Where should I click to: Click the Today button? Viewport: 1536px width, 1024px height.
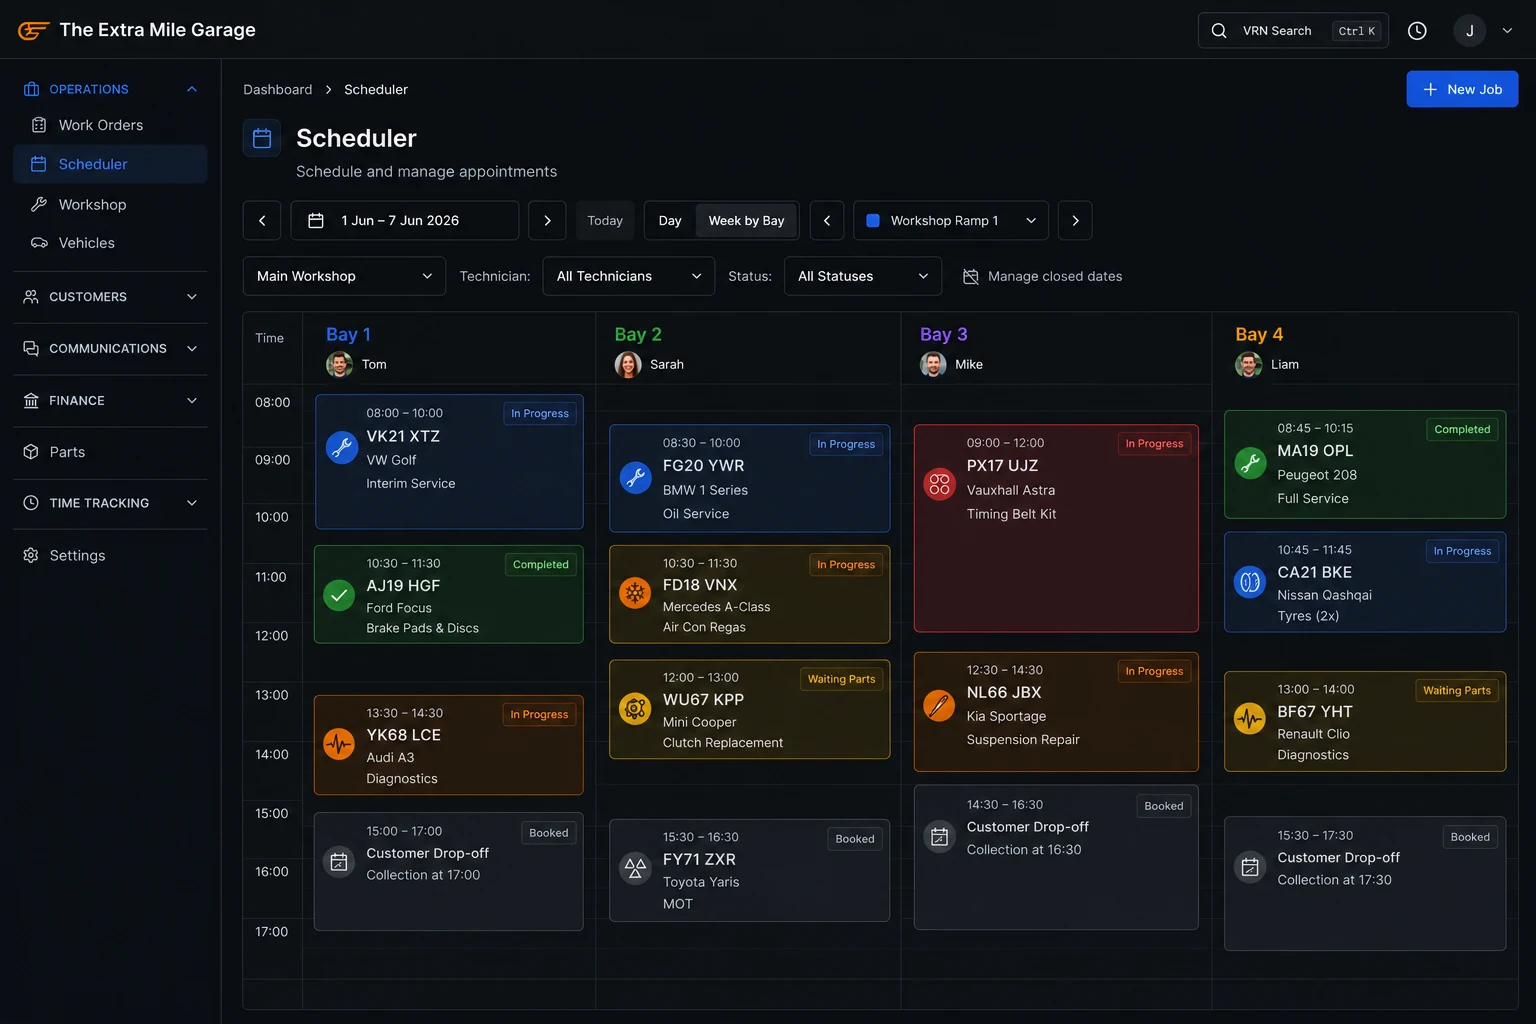coord(605,221)
